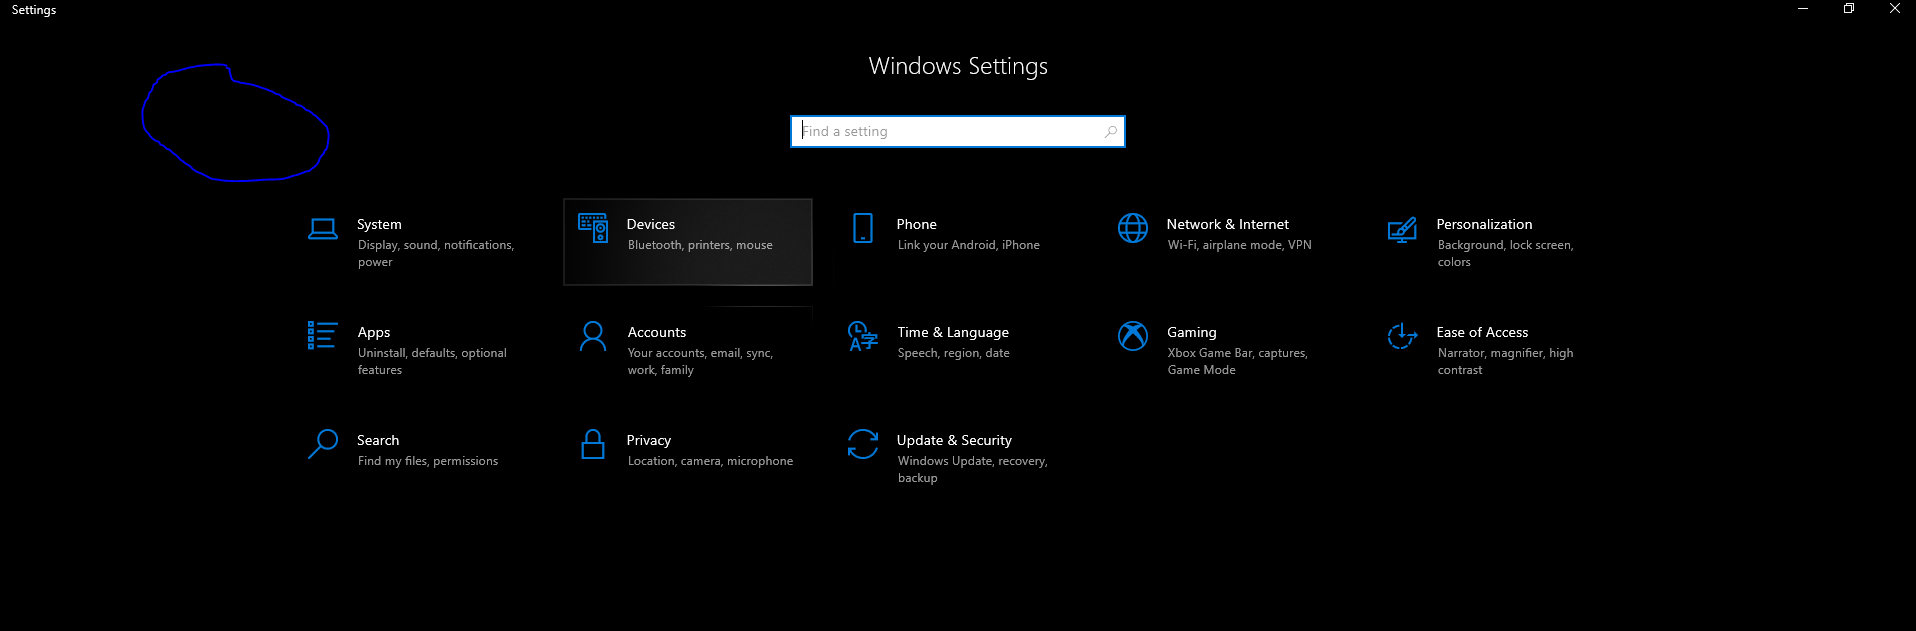
Task: Go to Time & Language title
Action: tap(953, 332)
